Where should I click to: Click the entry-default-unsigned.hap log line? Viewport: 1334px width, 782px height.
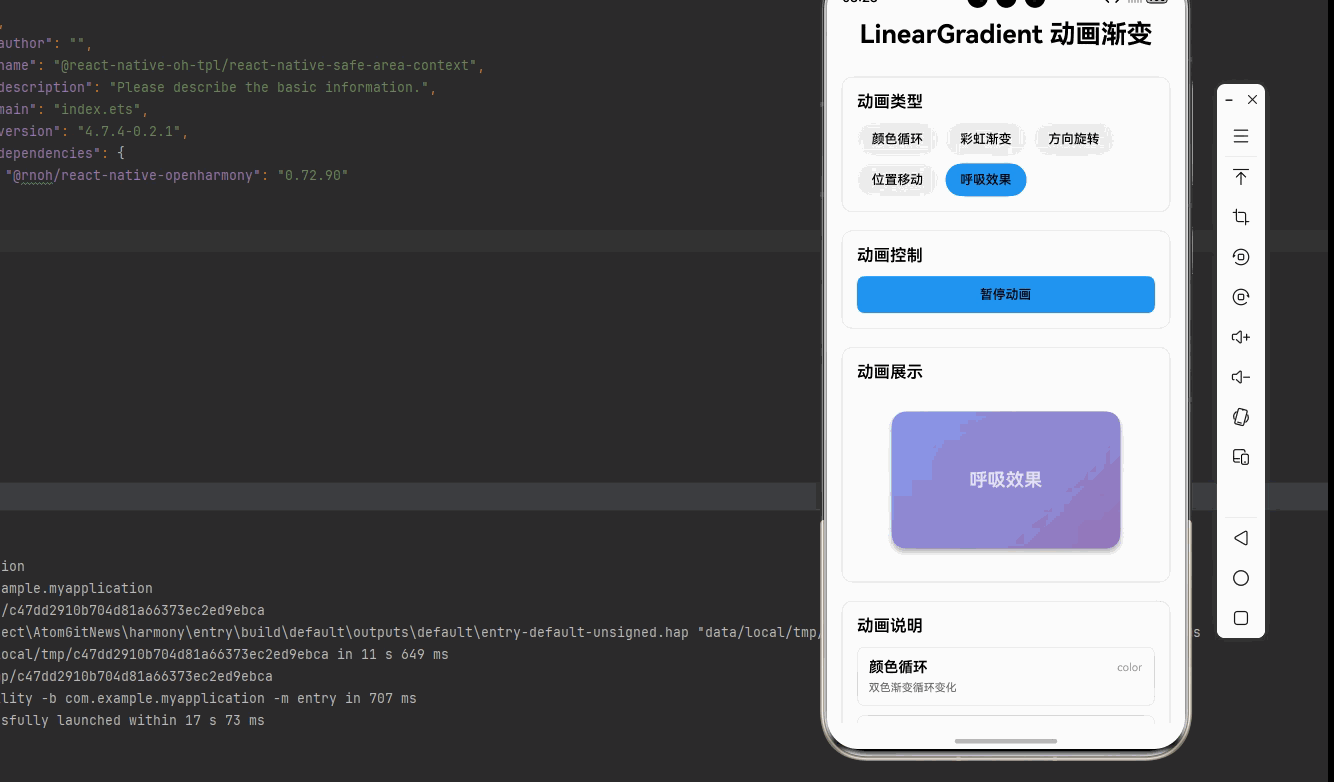click(410, 632)
